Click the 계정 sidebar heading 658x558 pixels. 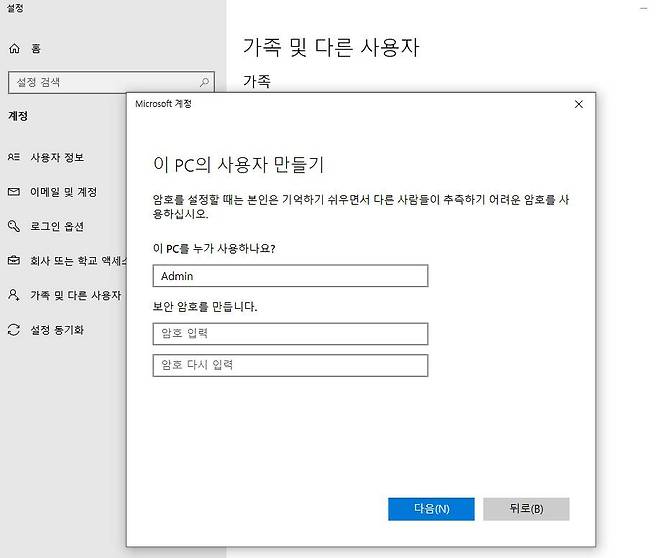point(18,116)
